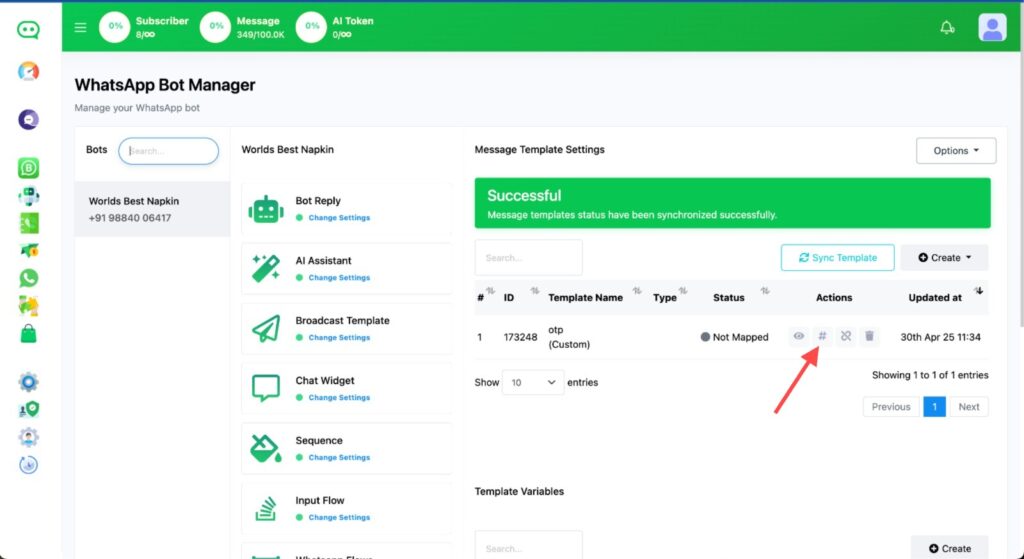Open the green shopping bag sidebar icon

click(28, 334)
